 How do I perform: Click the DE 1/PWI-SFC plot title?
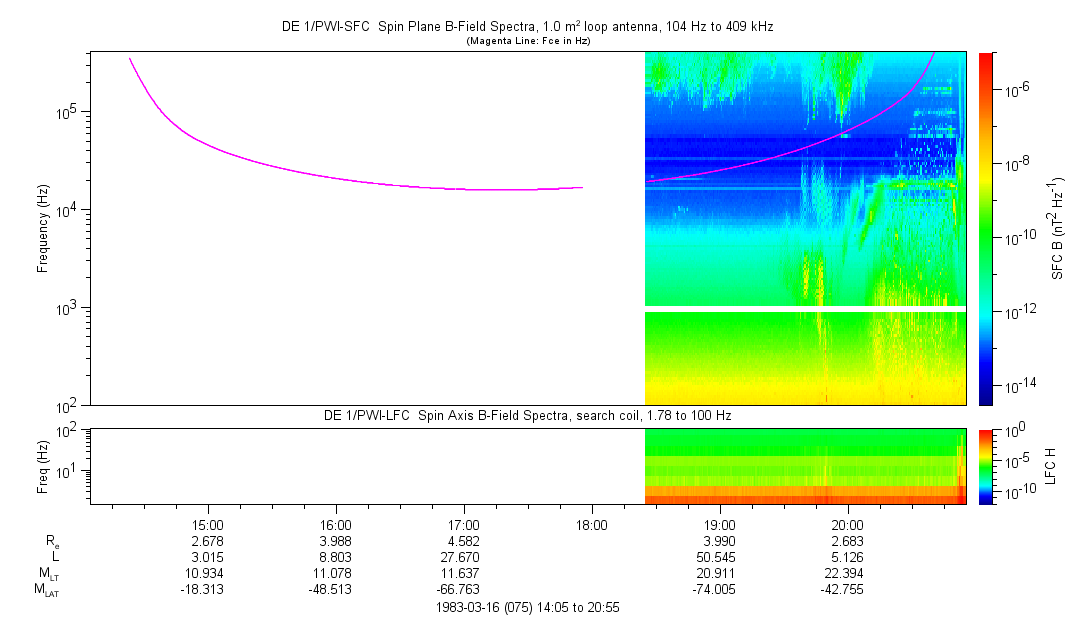527,27
